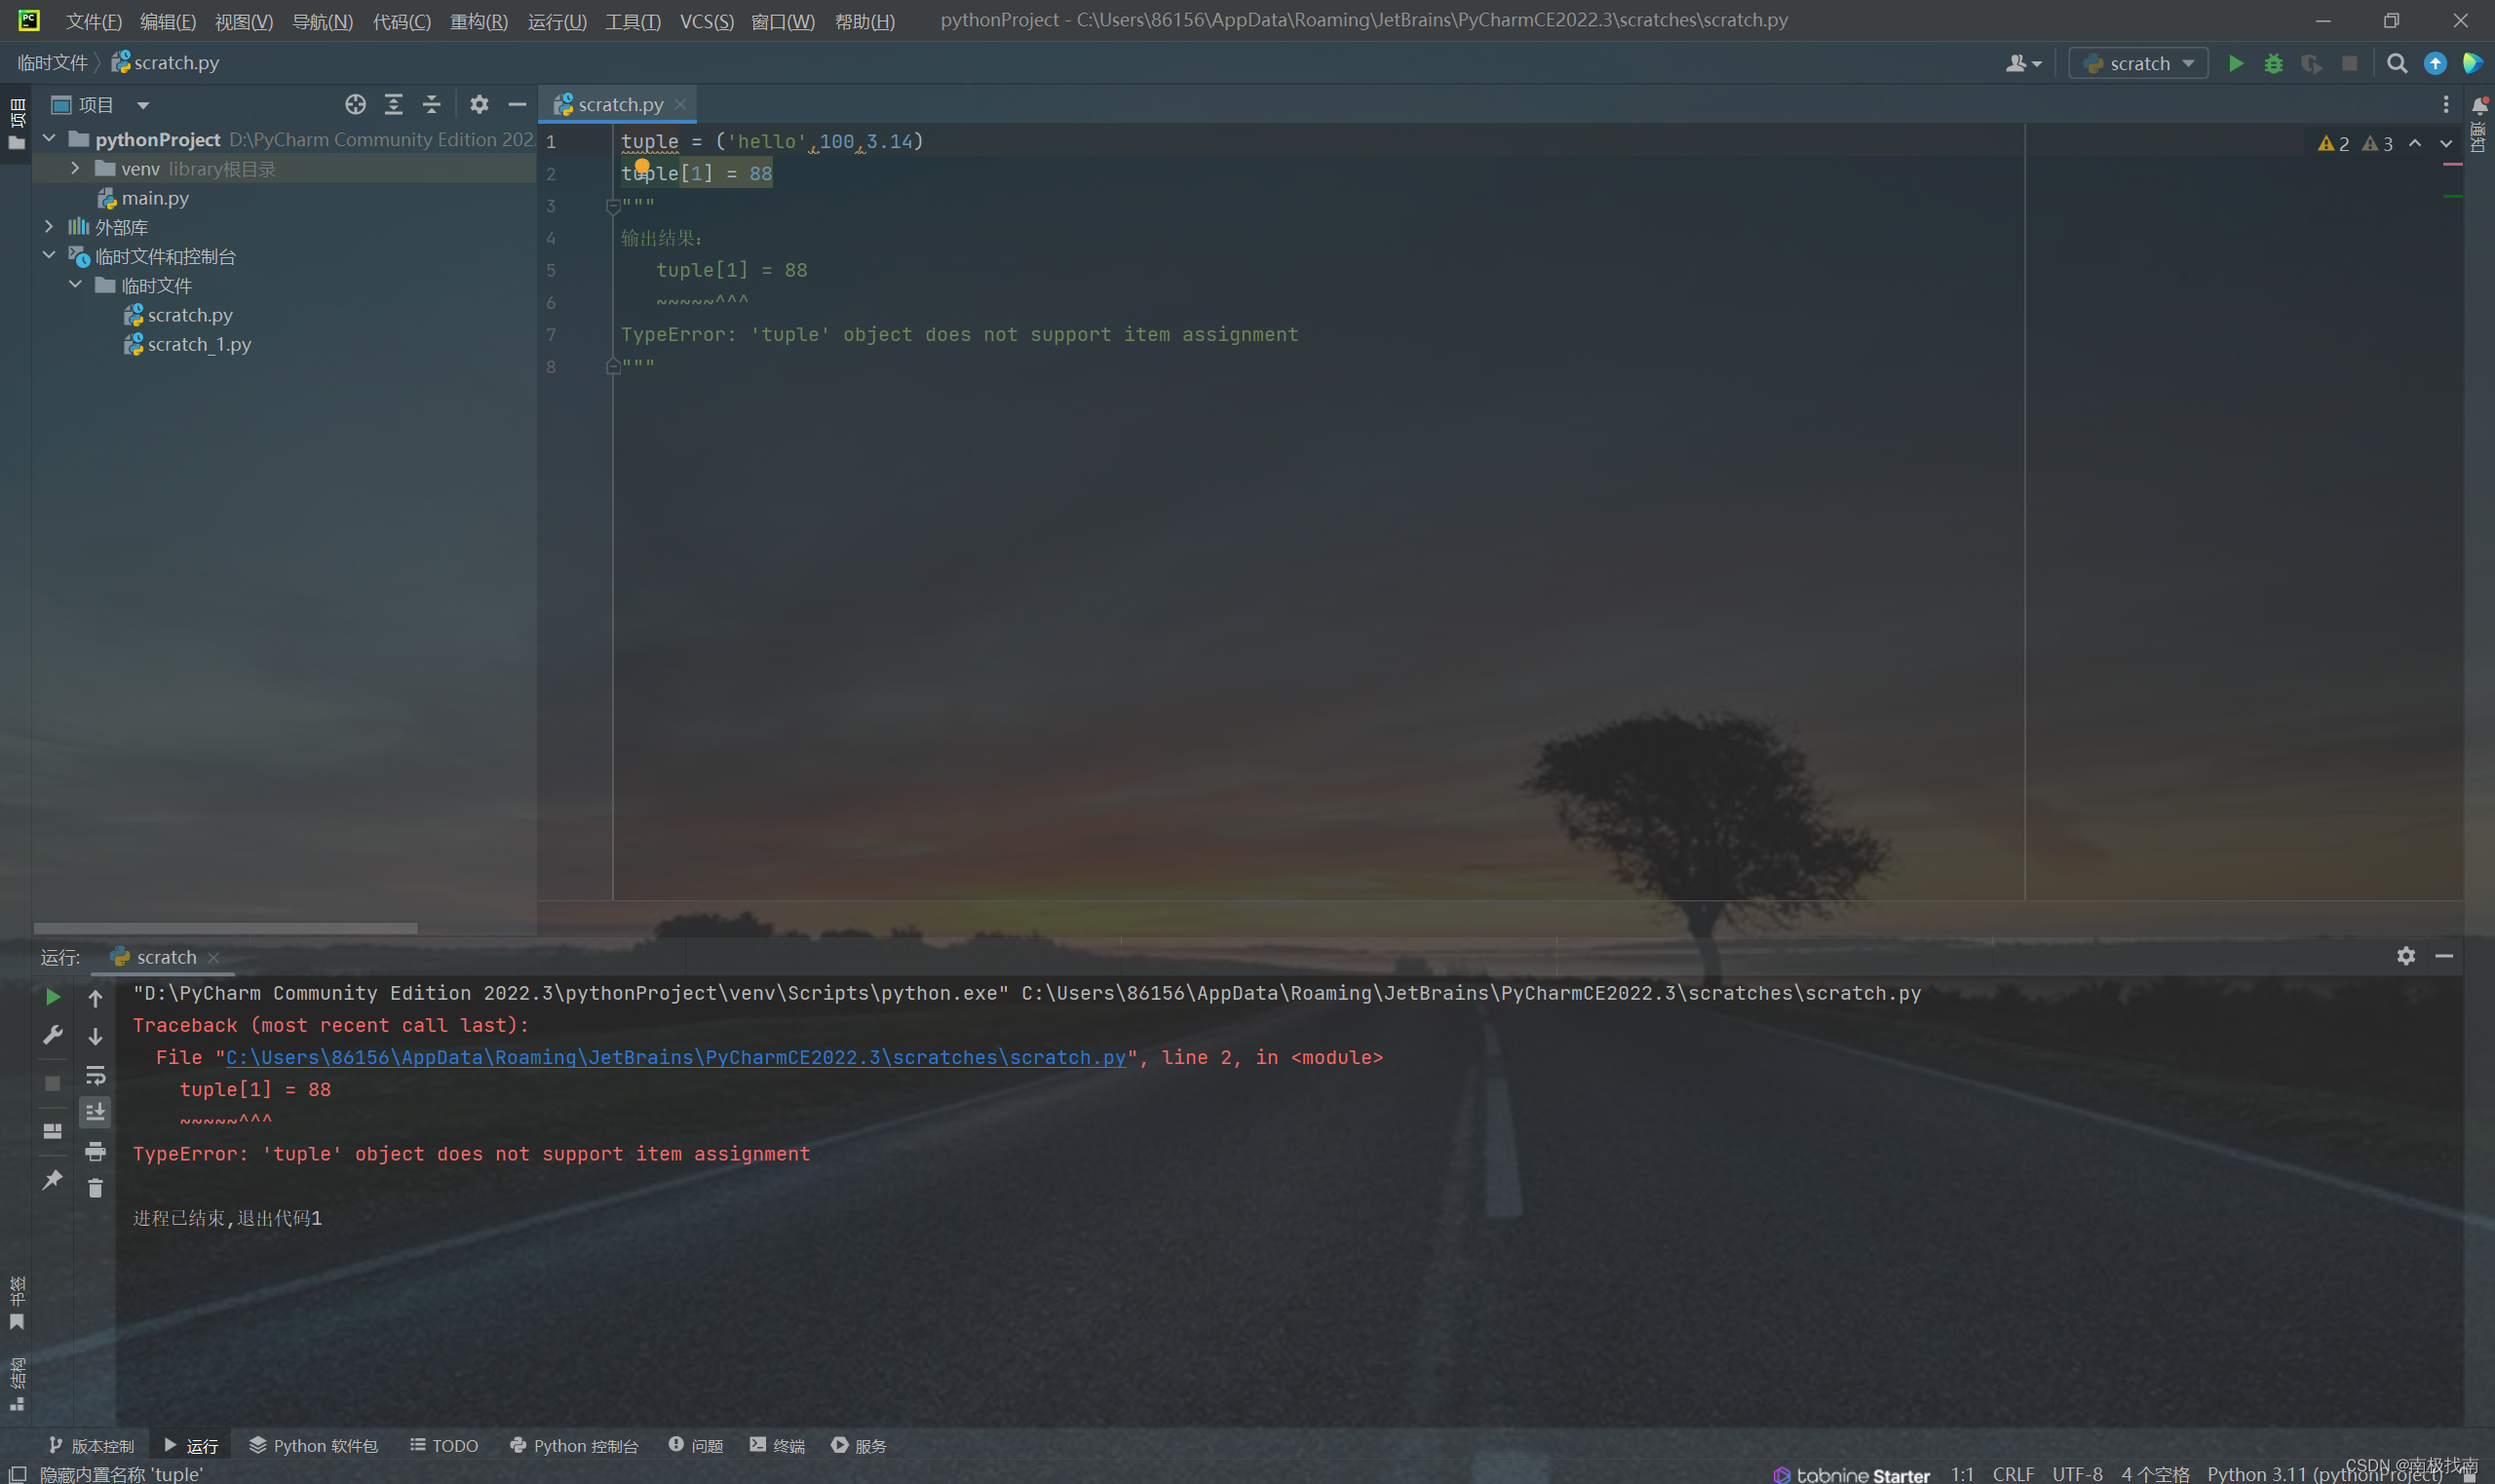Image resolution: width=2495 pixels, height=1484 pixels.
Task: Pin the run tab
Action: coord(53,1180)
